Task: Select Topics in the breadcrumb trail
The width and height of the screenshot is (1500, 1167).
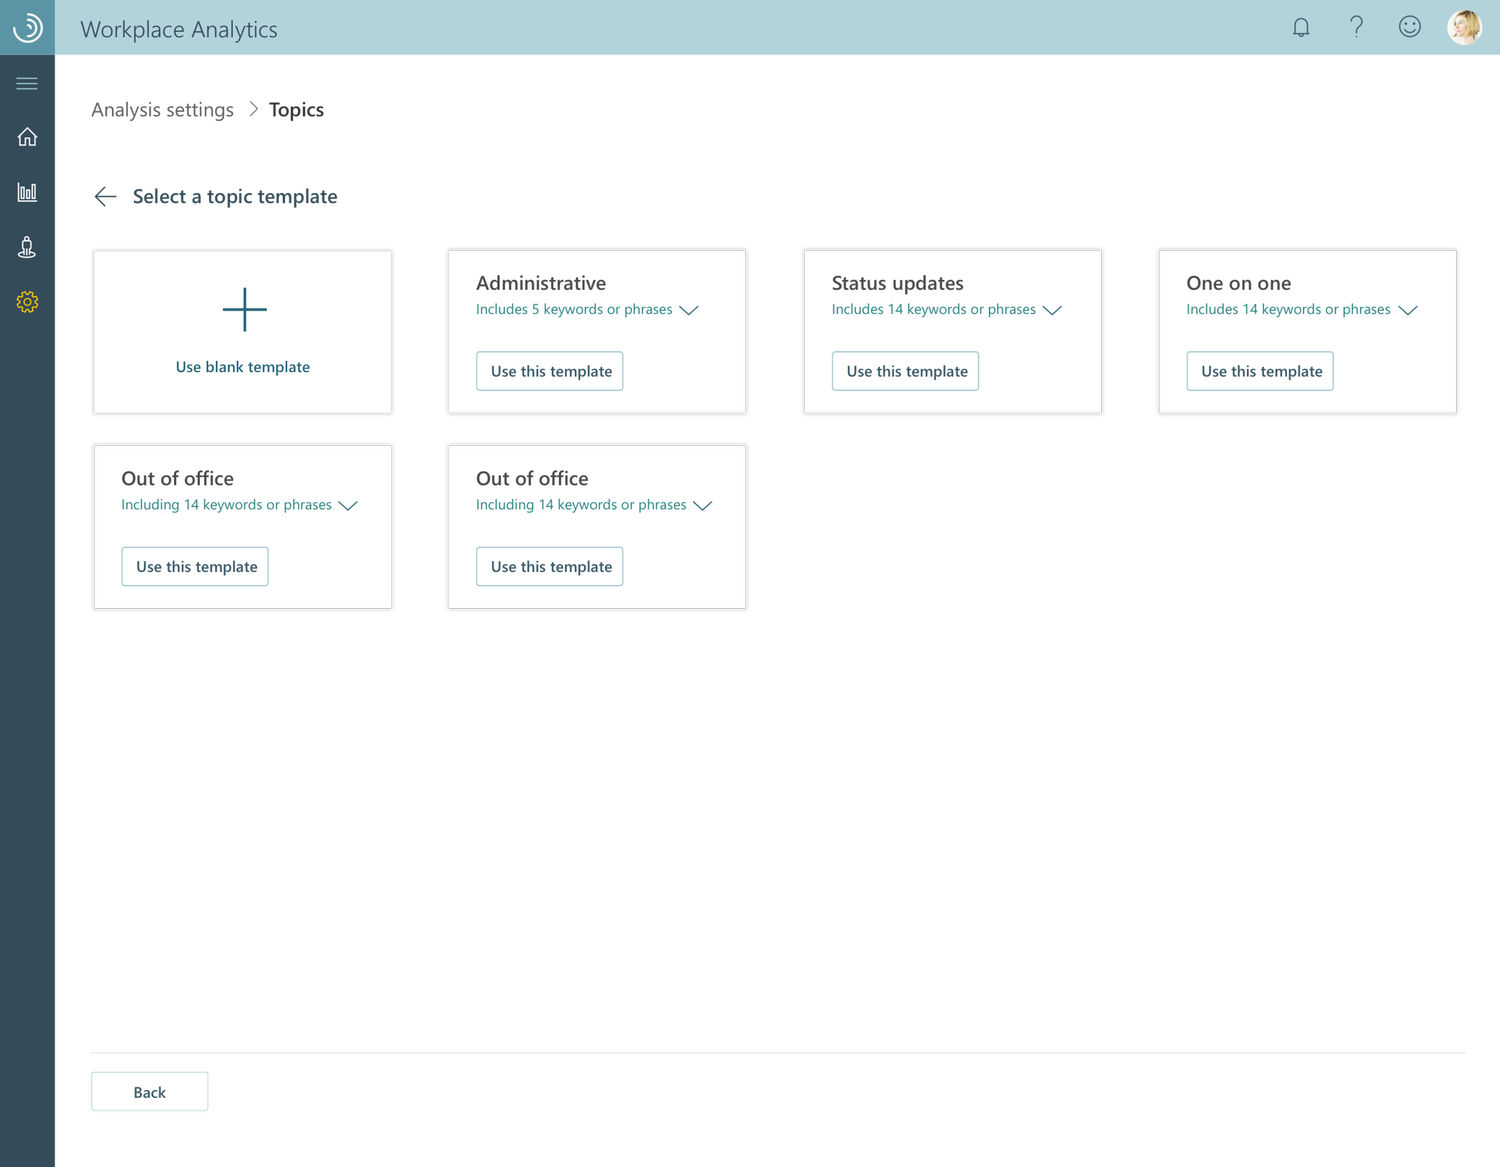Action: (x=295, y=109)
